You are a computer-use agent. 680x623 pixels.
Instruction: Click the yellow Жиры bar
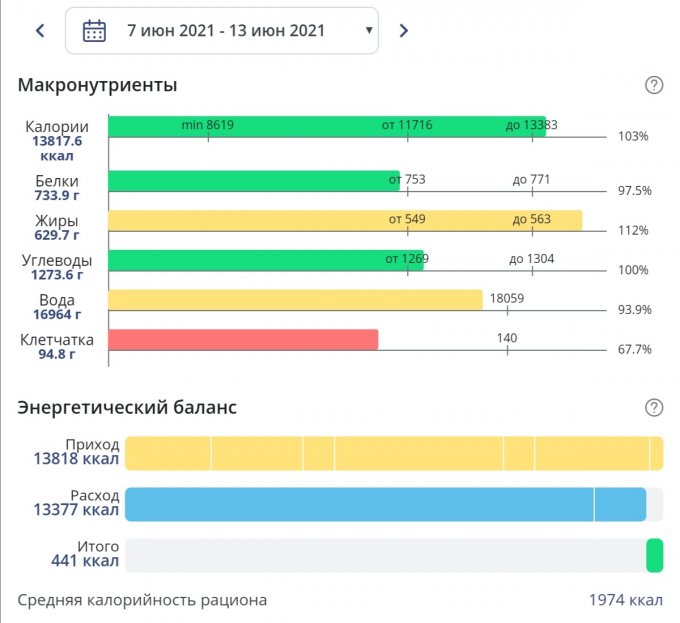(x=344, y=220)
